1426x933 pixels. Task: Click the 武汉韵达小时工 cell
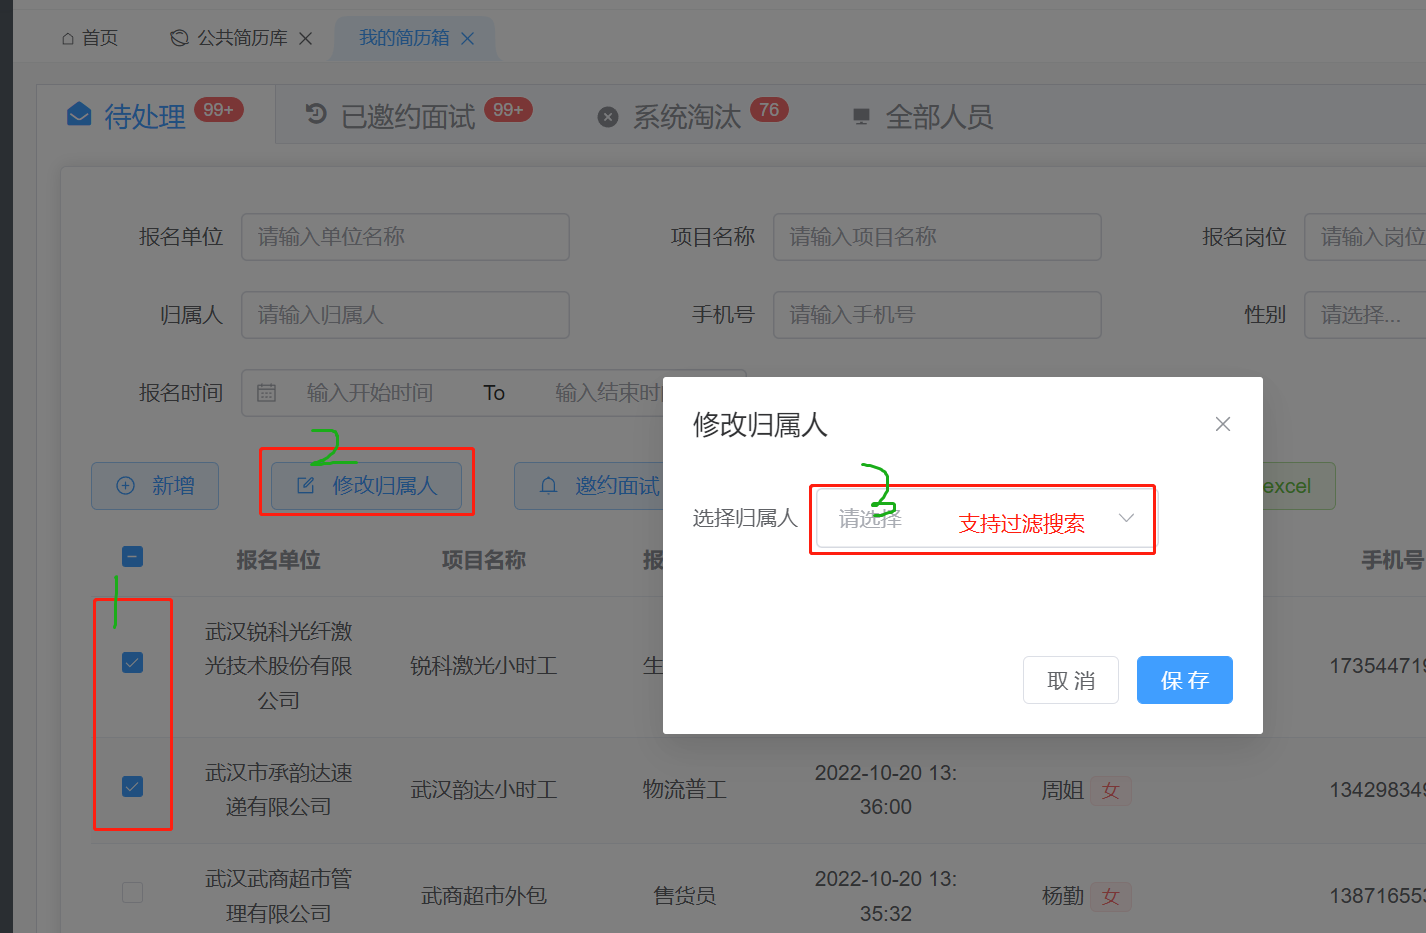click(484, 790)
